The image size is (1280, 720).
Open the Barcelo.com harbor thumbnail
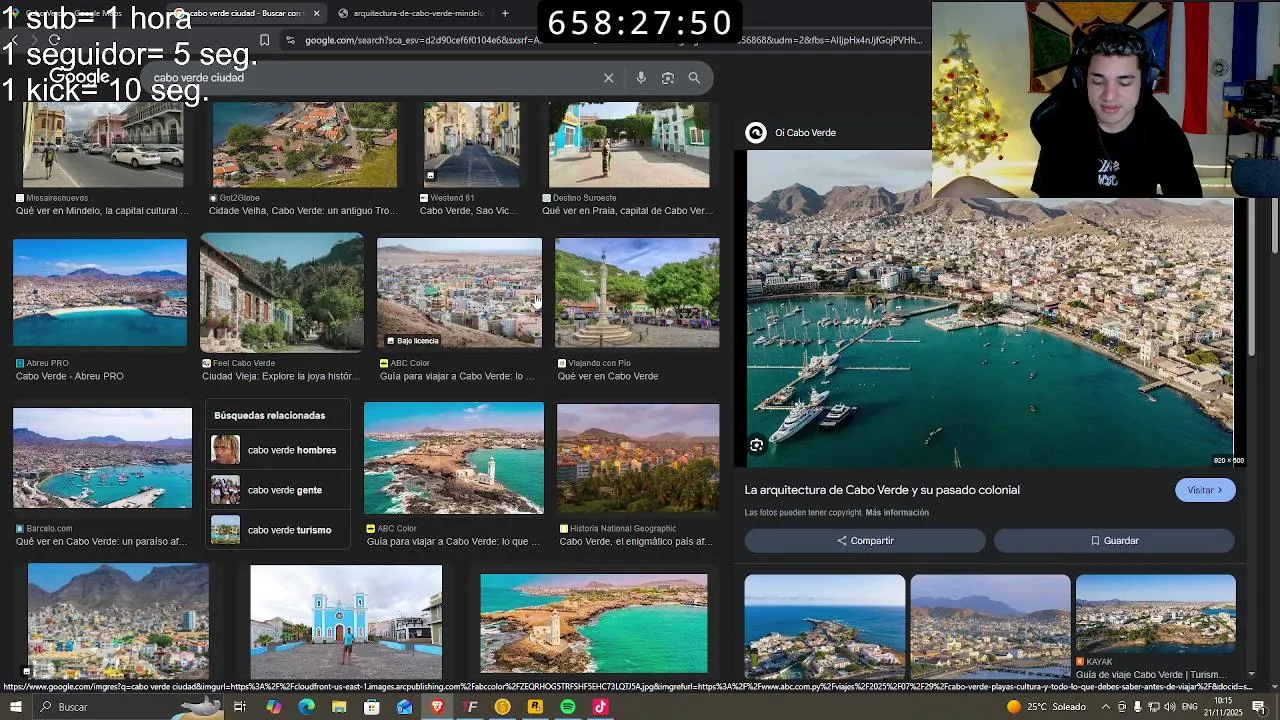point(102,458)
